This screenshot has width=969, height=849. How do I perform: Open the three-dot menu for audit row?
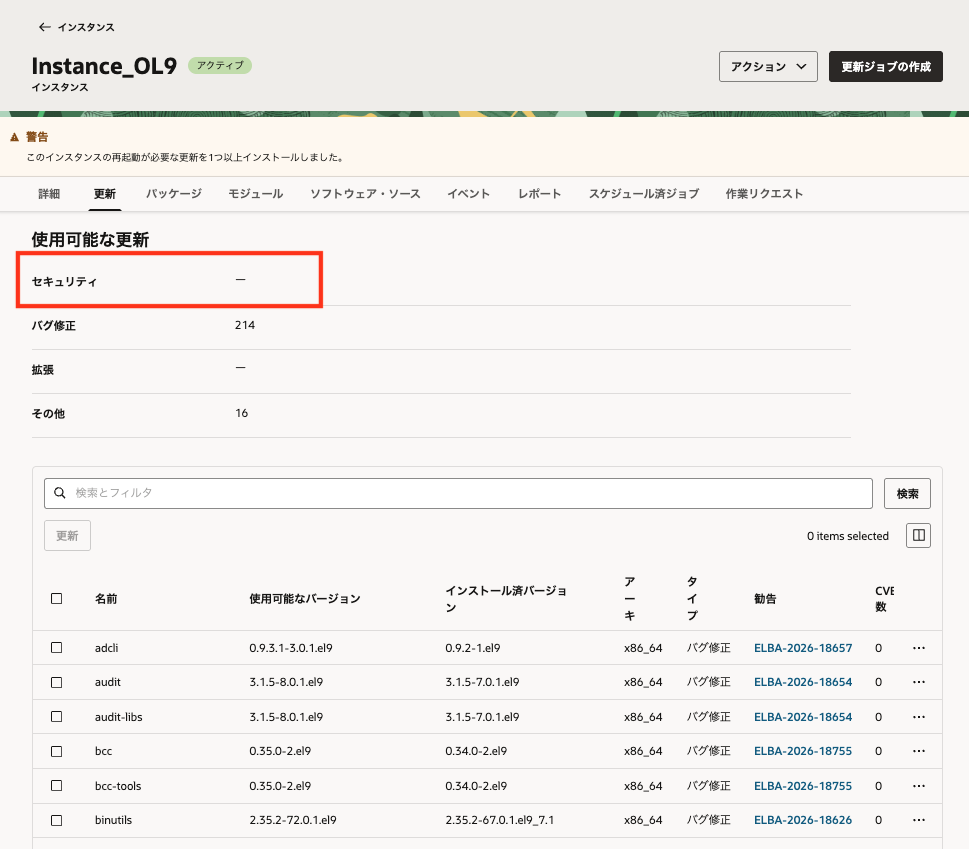[x=919, y=682]
